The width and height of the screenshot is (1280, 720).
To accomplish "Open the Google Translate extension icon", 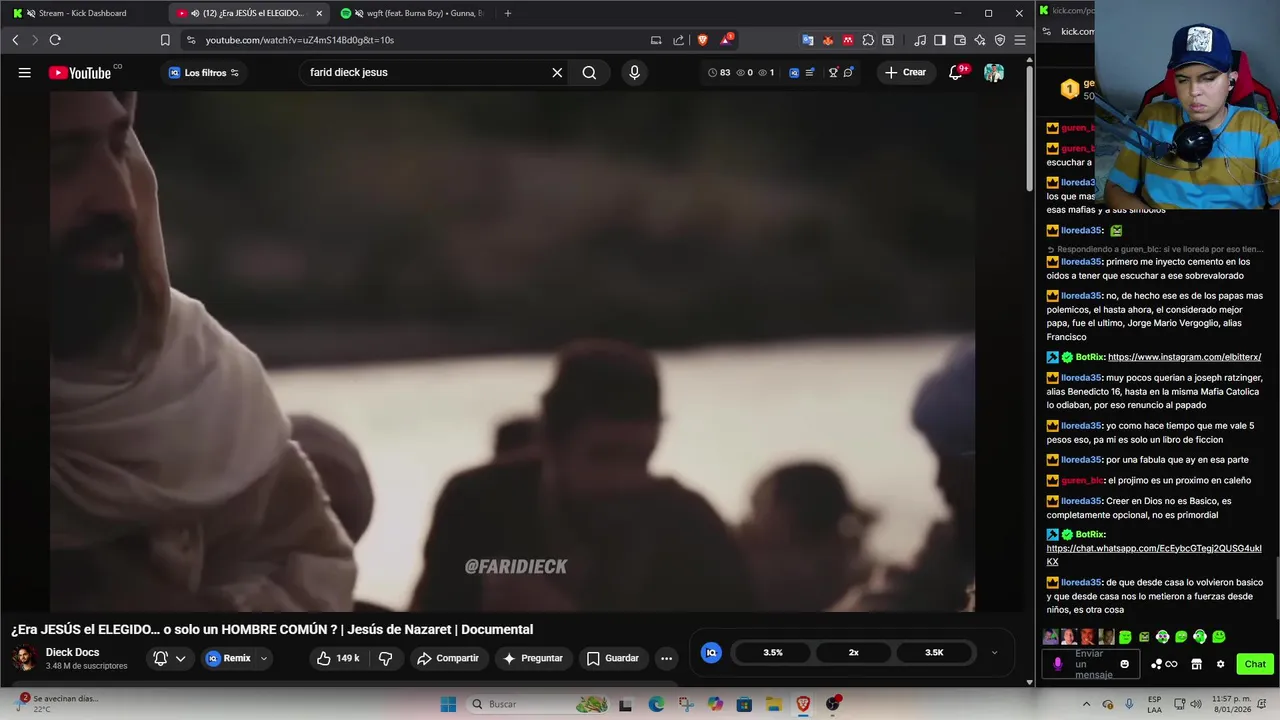I will point(808,40).
